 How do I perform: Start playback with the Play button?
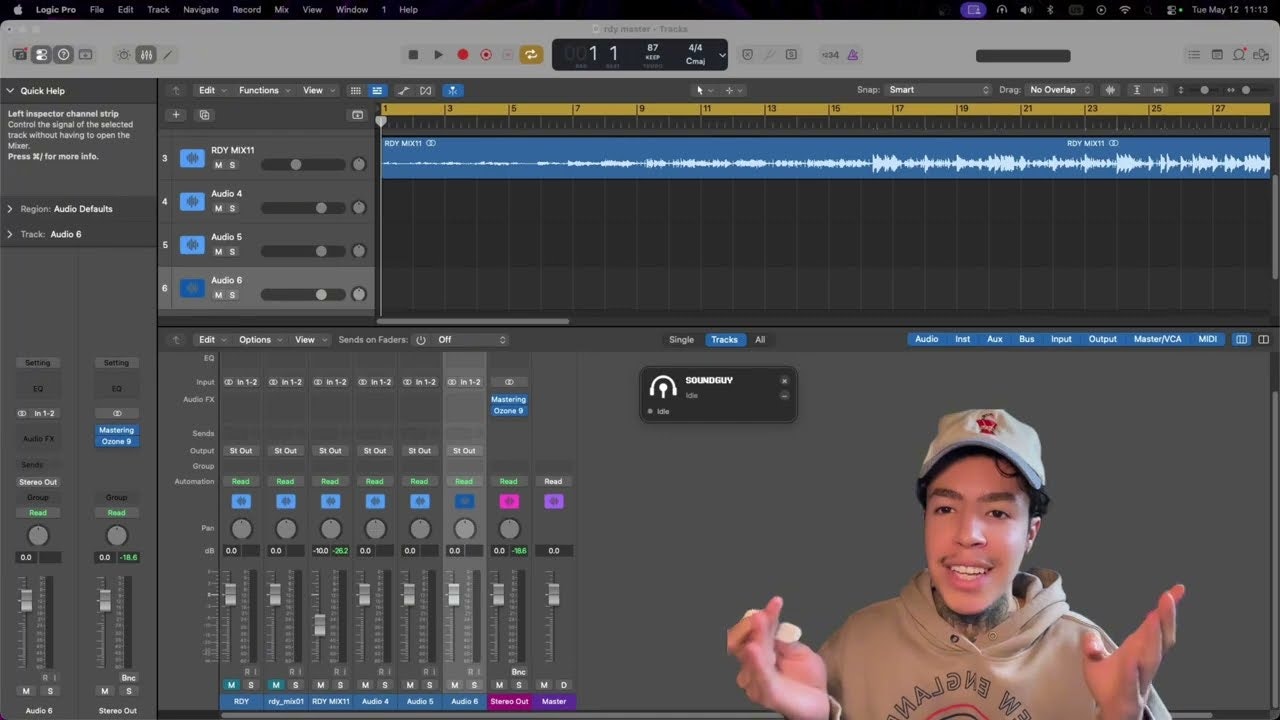pyautogui.click(x=438, y=55)
